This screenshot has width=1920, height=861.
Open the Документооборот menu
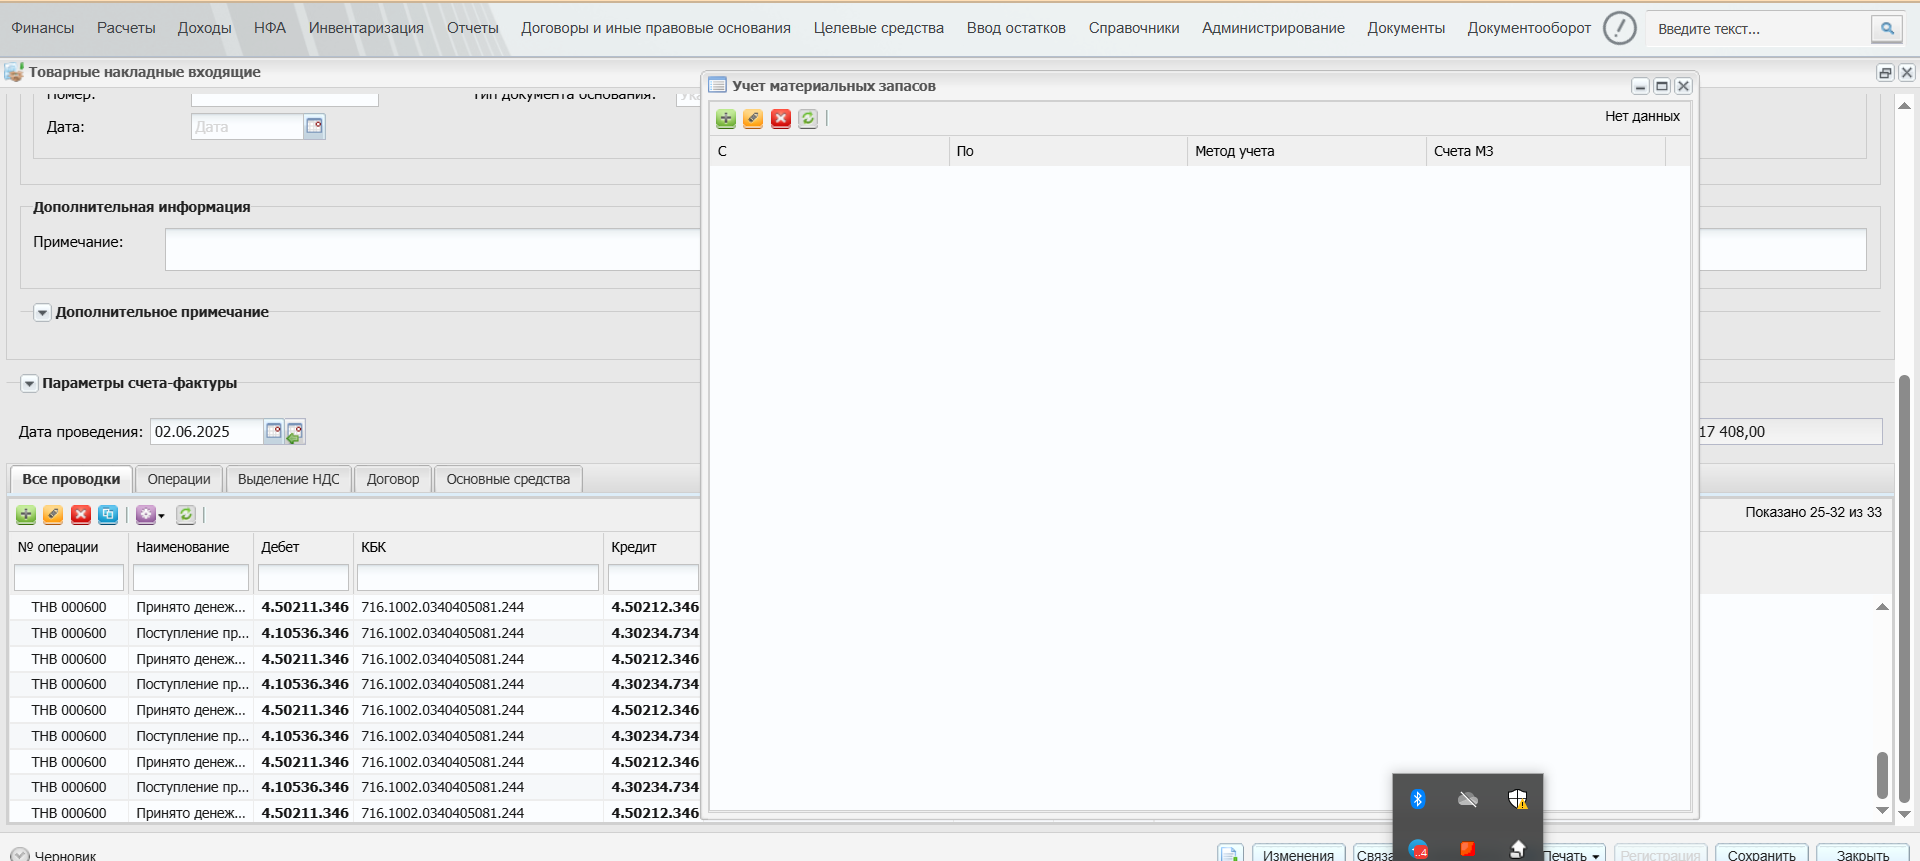(x=1529, y=28)
